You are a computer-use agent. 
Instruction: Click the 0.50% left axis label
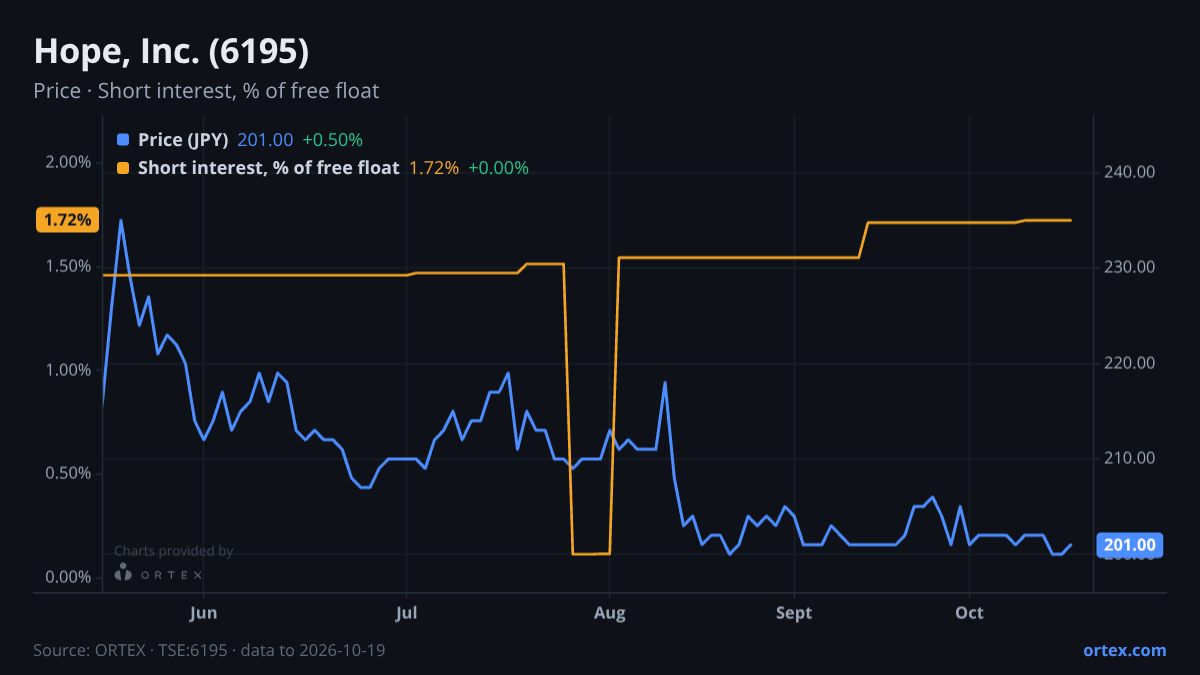click(70, 473)
